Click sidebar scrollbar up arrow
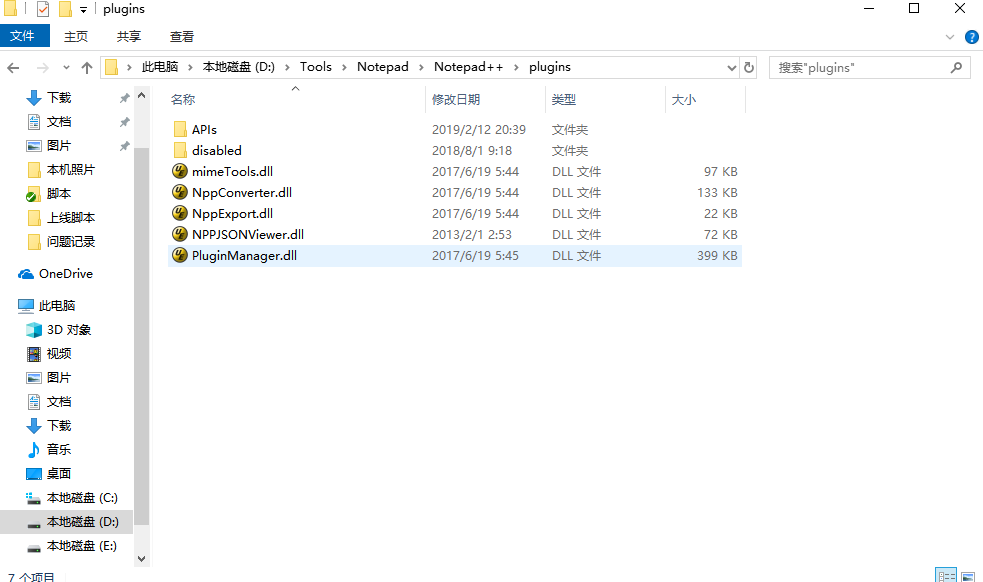 (142, 96)
